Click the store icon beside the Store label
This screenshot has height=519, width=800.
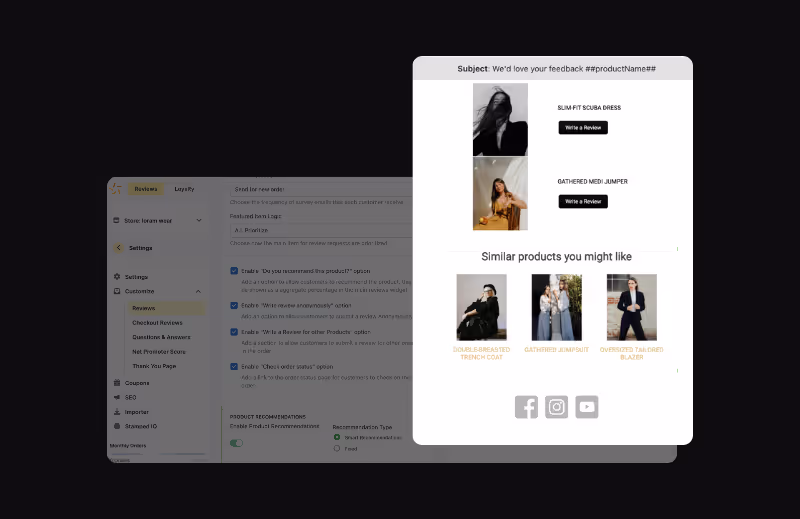tap(116, 220)
